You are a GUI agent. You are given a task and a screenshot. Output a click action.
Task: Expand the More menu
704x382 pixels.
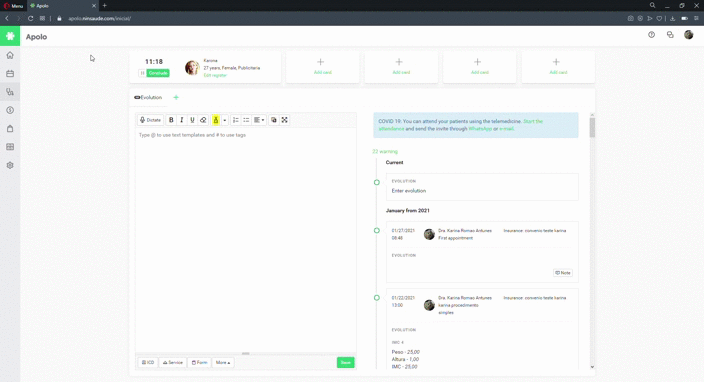pos(223,362)
